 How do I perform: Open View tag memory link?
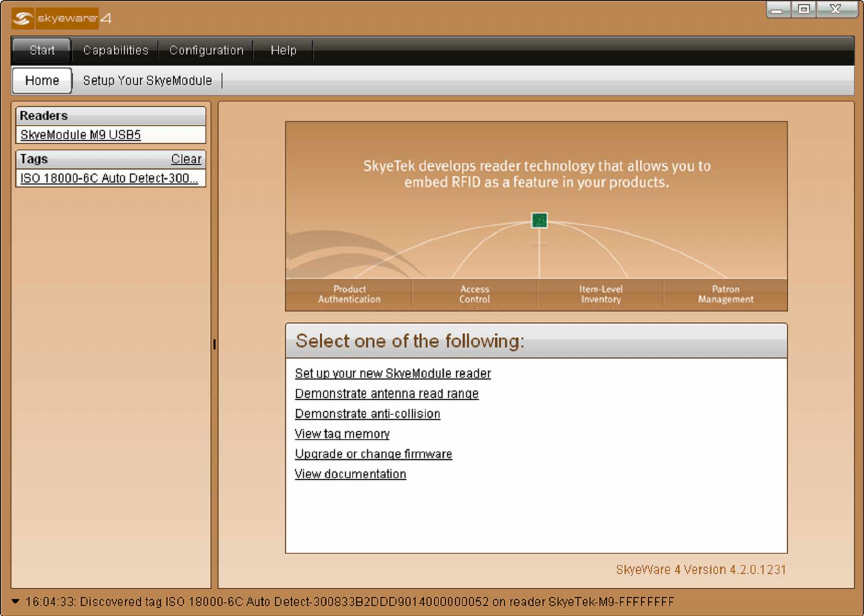342,434
